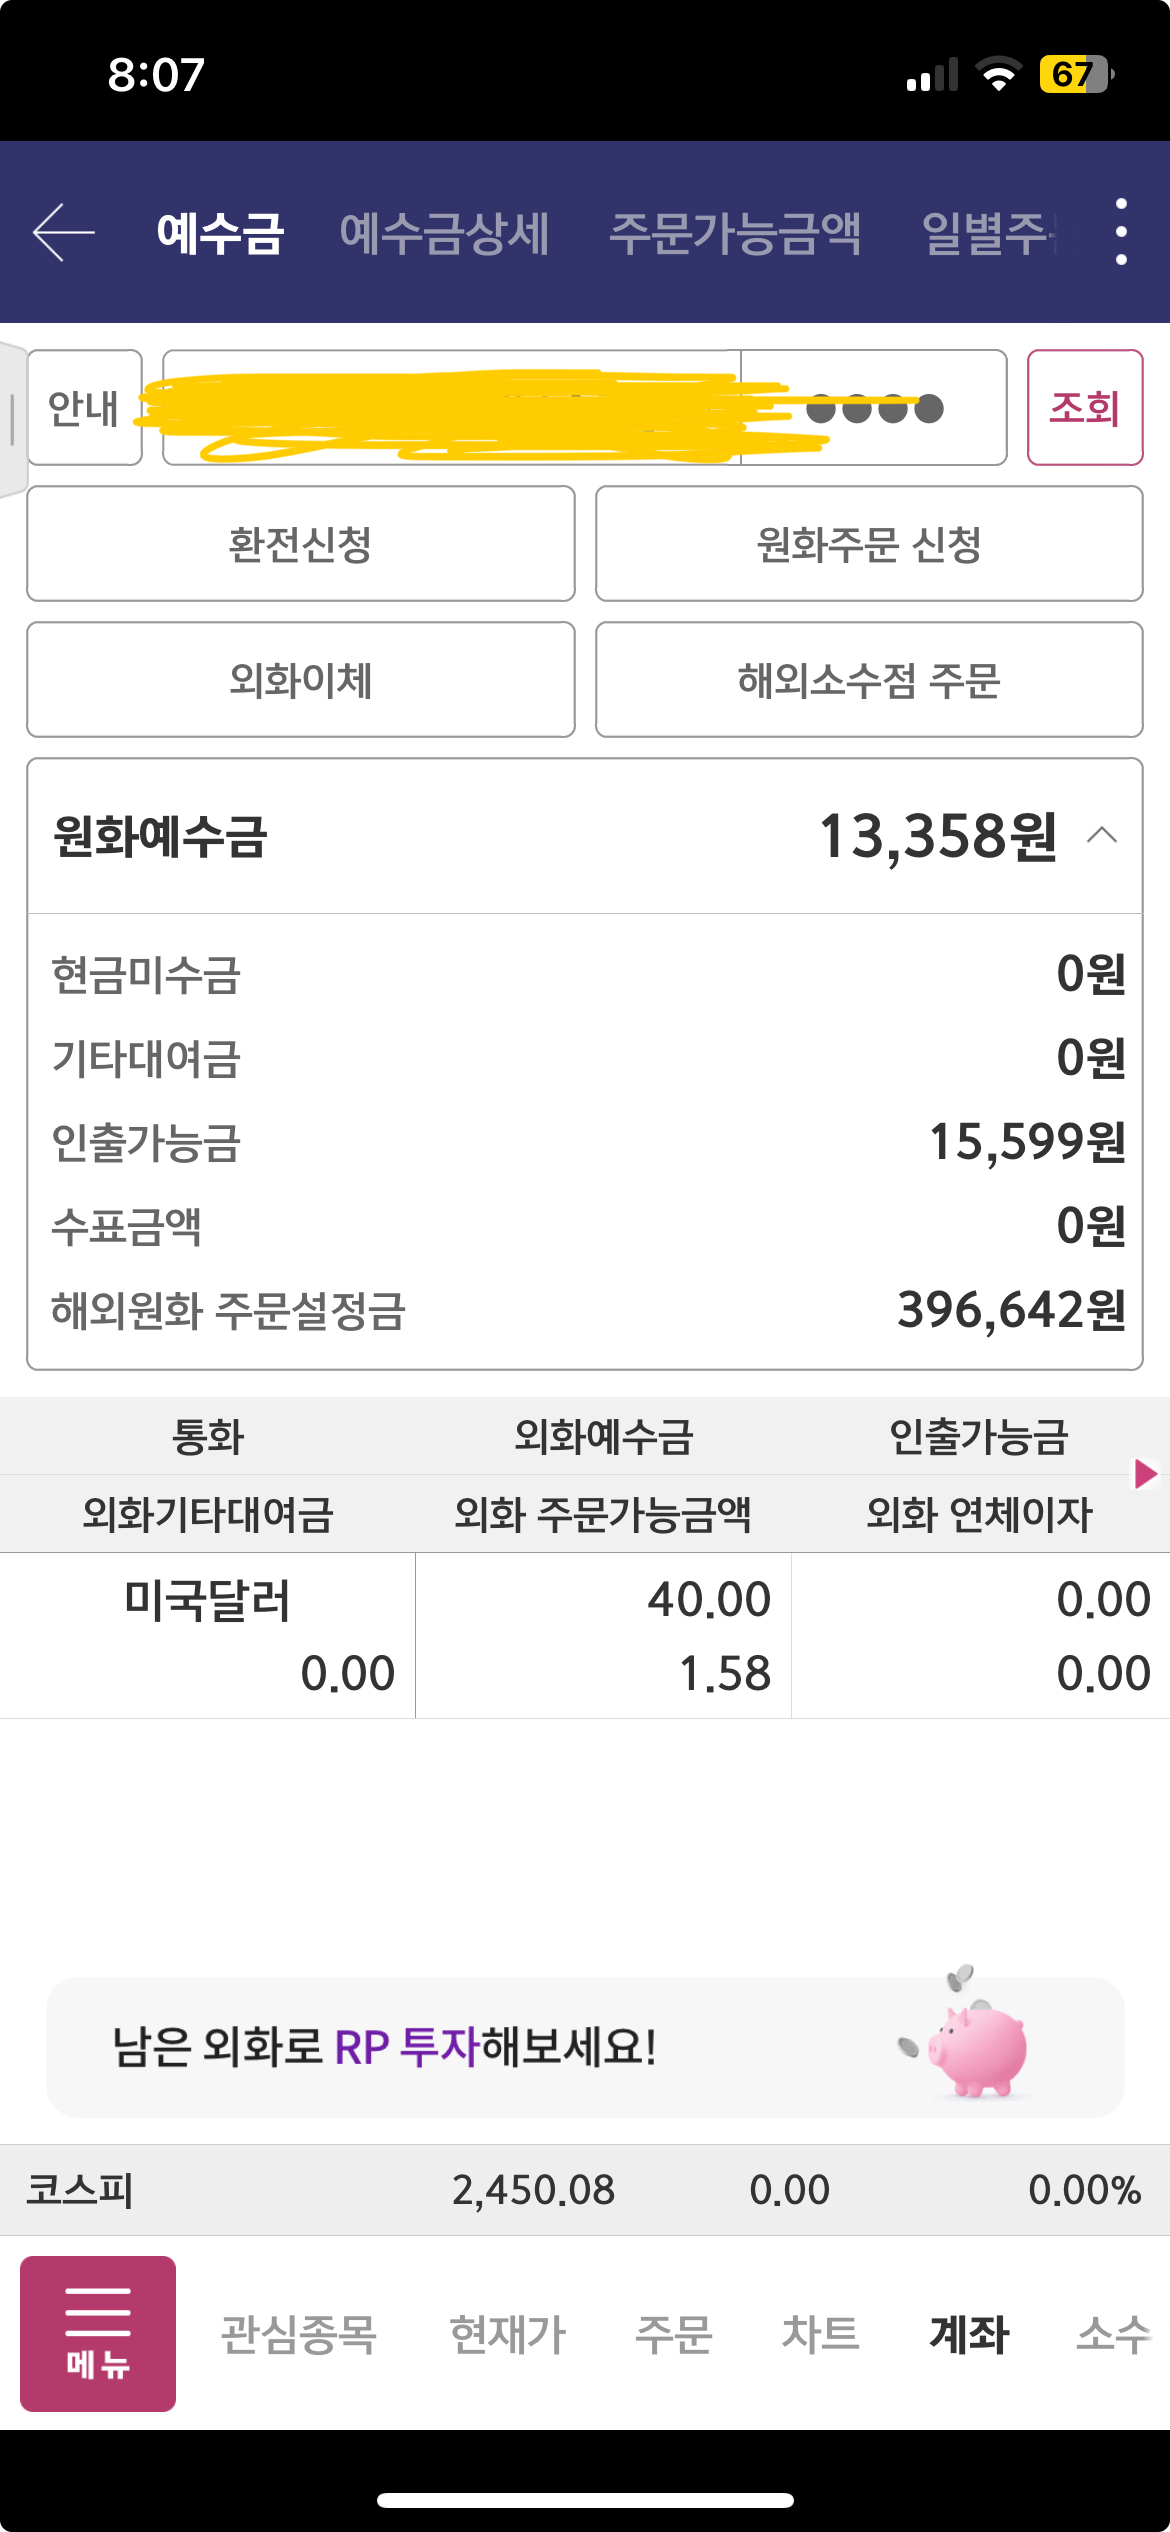Viewport: 1170px width, 2532px height.
Task: Tap the pink right-arrow scroll indicator
Action: pyautogui.click(x=1145, y=1474)
